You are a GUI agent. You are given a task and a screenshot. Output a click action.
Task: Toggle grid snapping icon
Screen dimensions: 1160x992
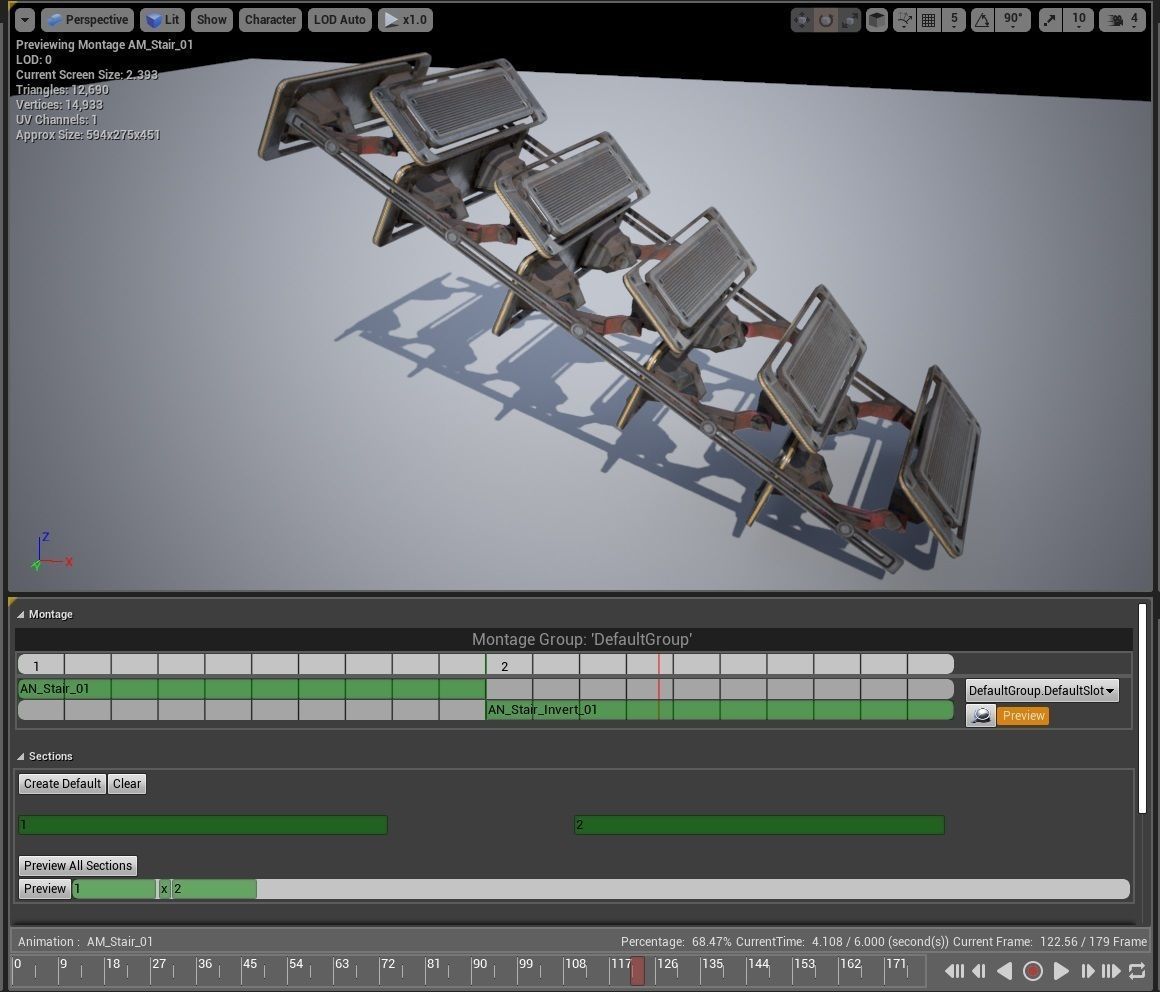tap(928, 20)
